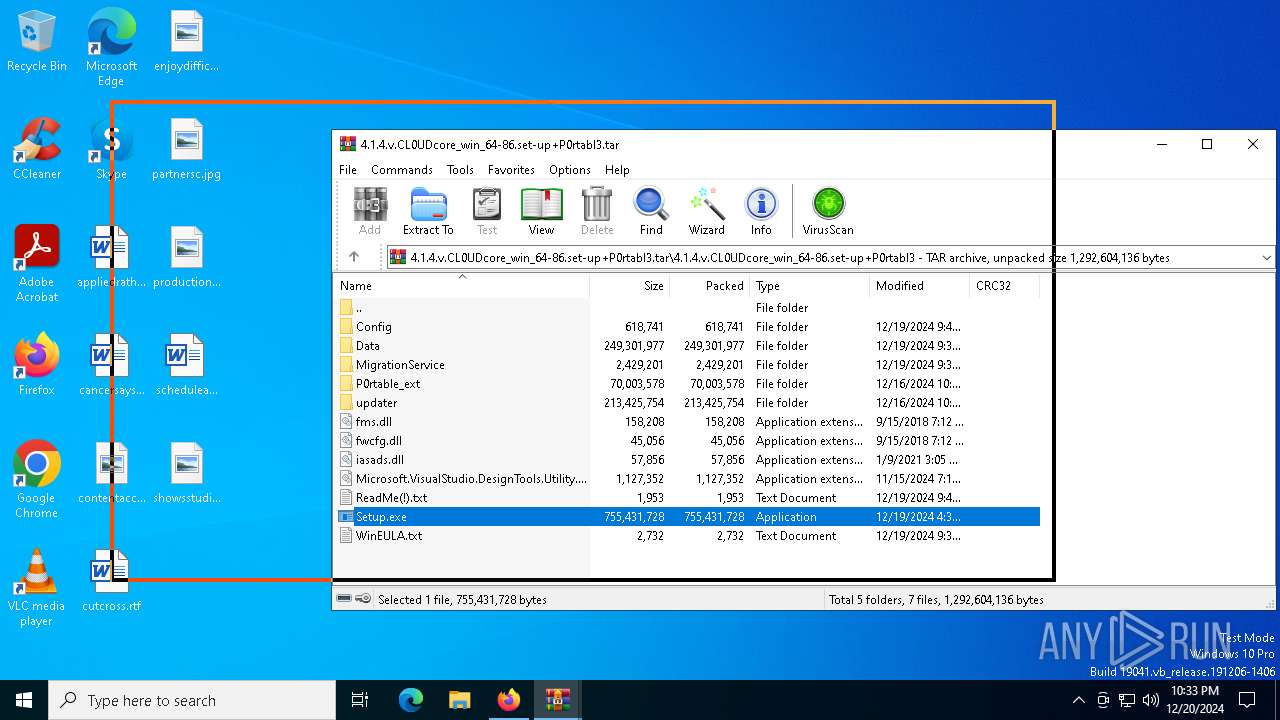Select the Setup.exe file row
Image resolution: width=1280 pixels, height=720 pixels.
[x=688, y=517]
